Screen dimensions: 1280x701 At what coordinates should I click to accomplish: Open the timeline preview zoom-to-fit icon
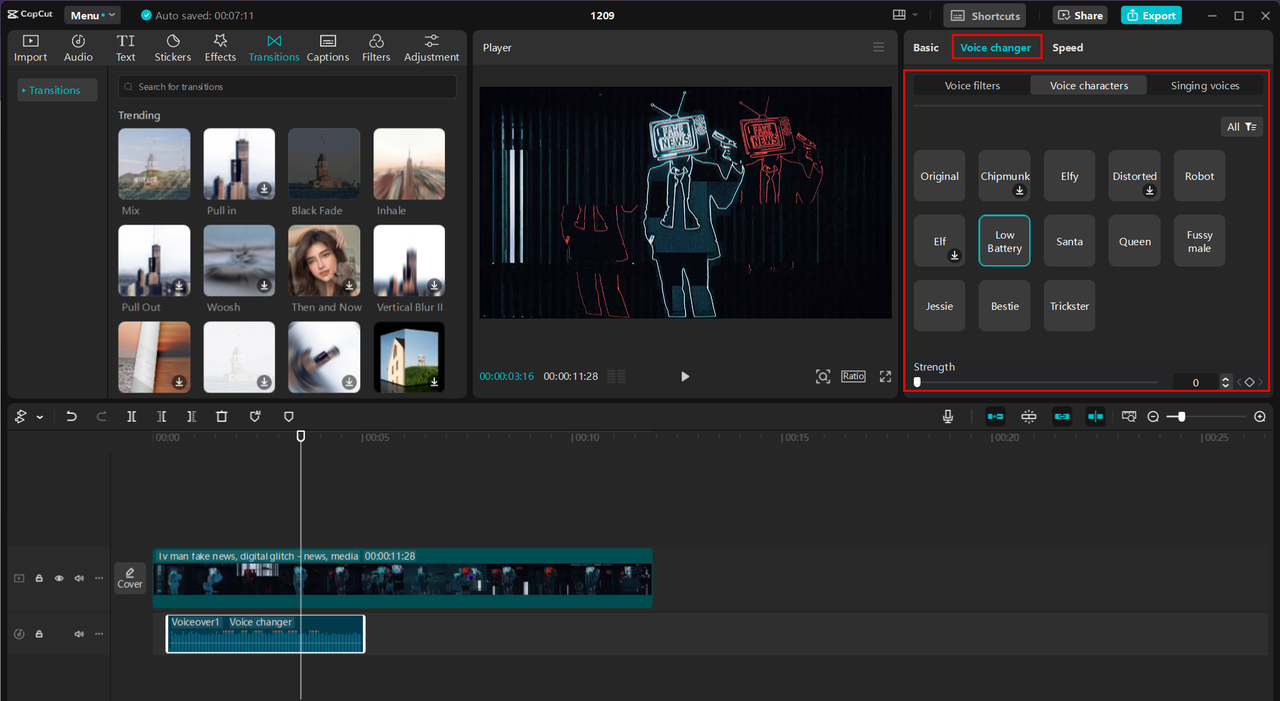pyautogui.click(x=1129, y=416)
